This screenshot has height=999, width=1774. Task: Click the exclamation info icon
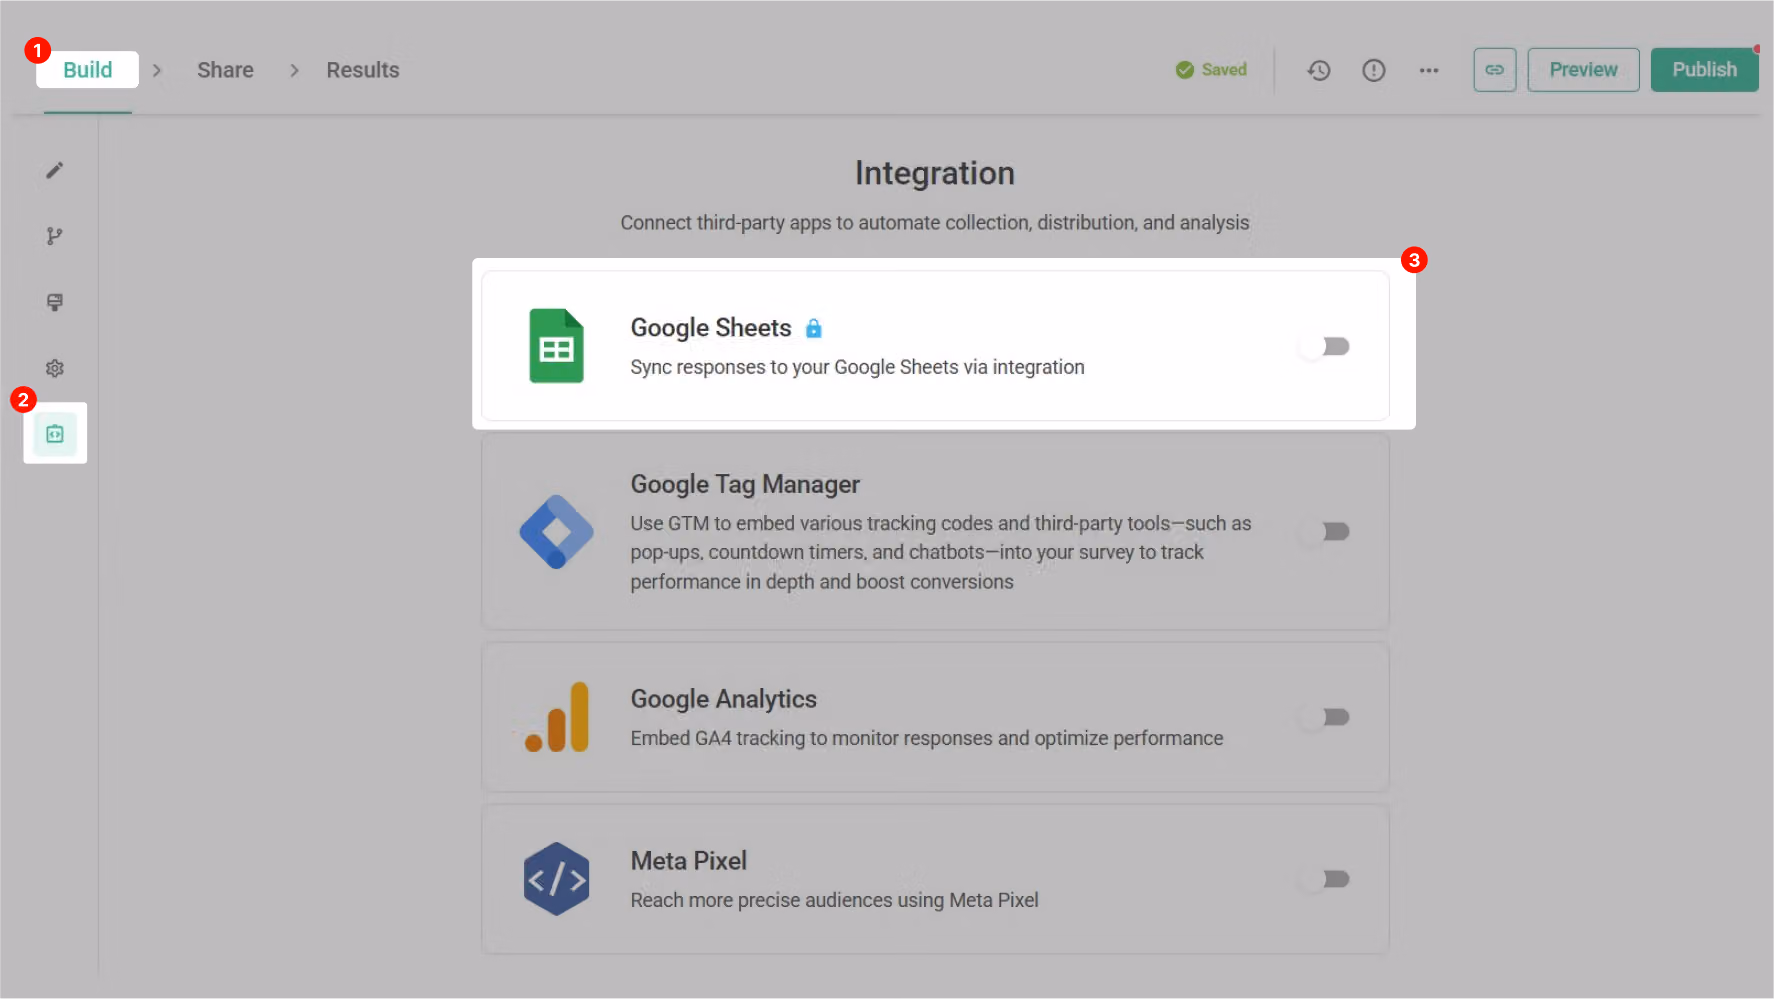pyautogui.click(x=1374, y=70)
